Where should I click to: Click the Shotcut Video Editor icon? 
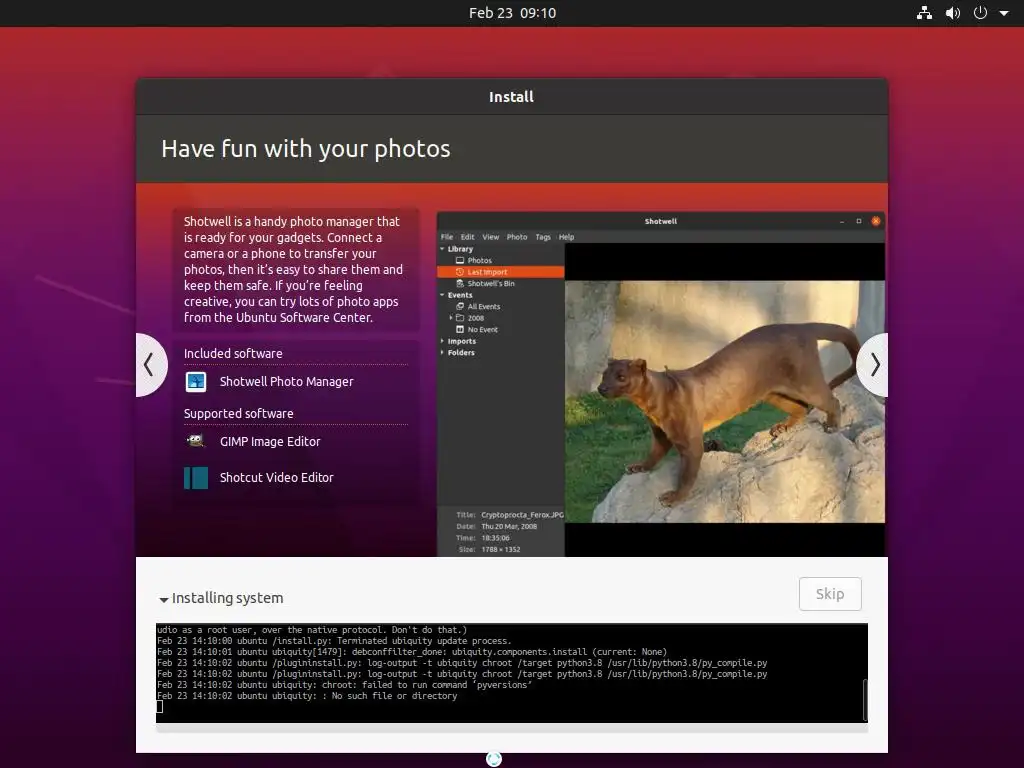click(196, 477)
